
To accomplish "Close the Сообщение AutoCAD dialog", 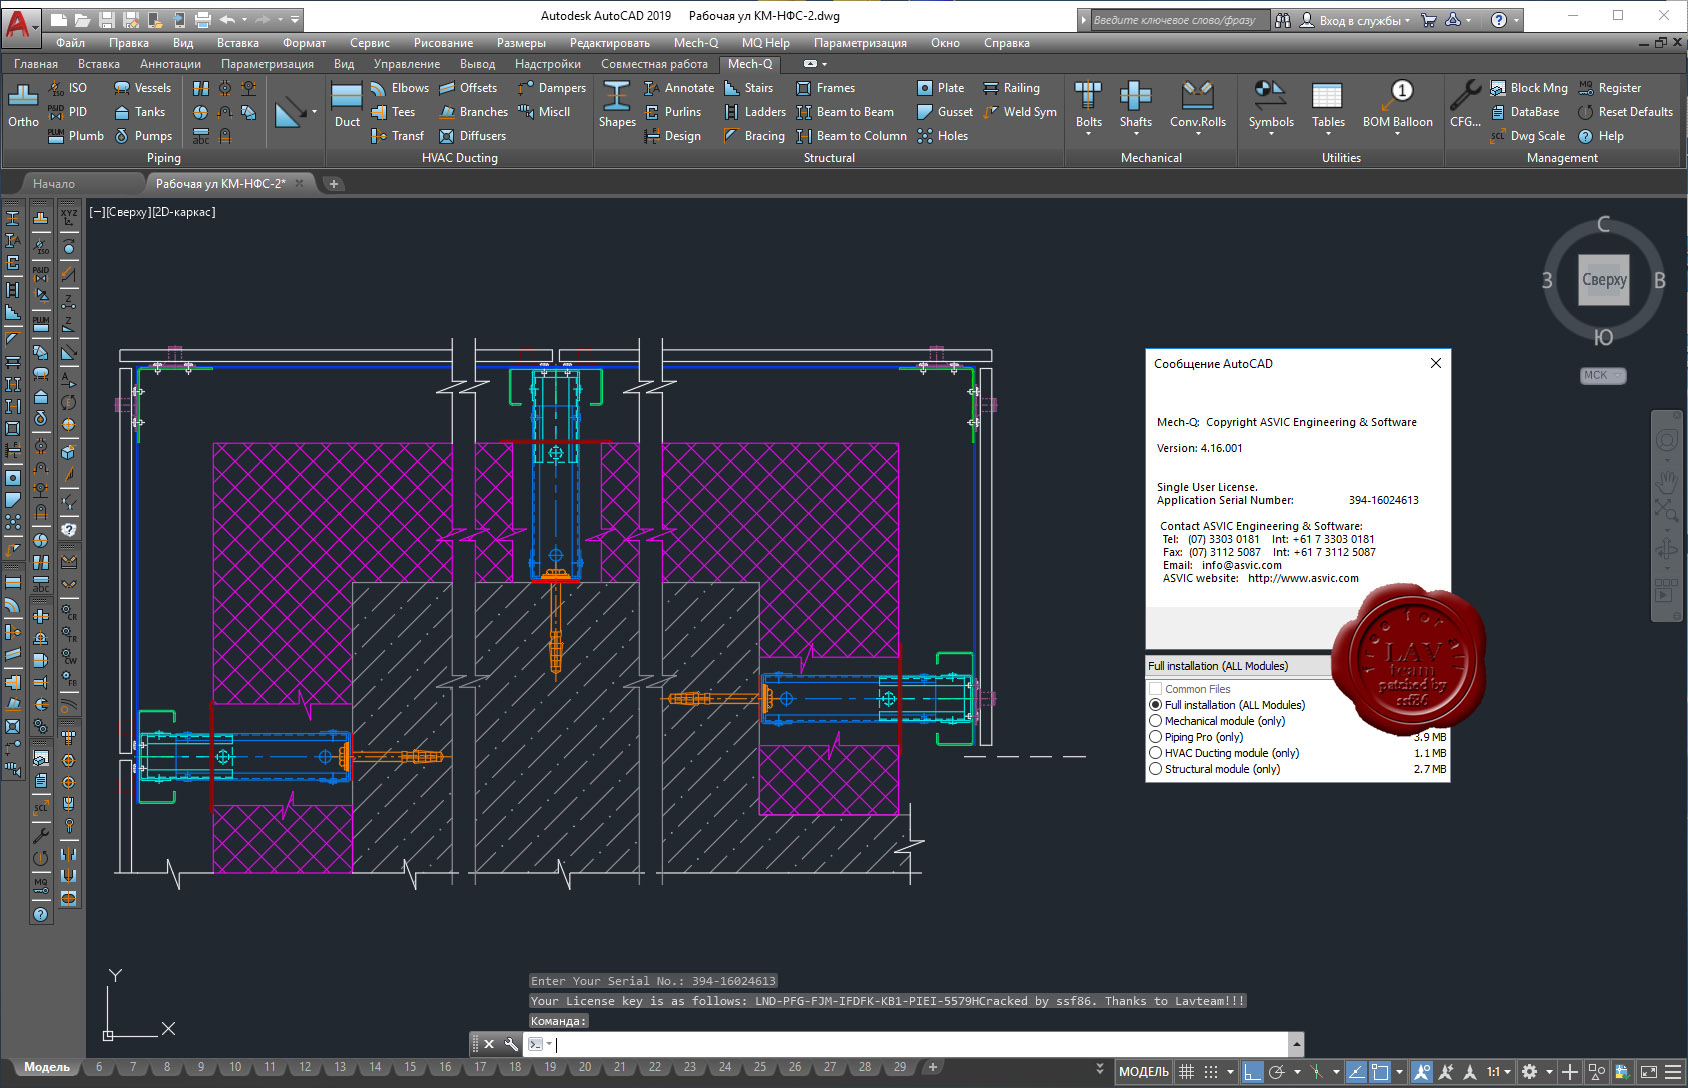I will tap(1436, 363).
